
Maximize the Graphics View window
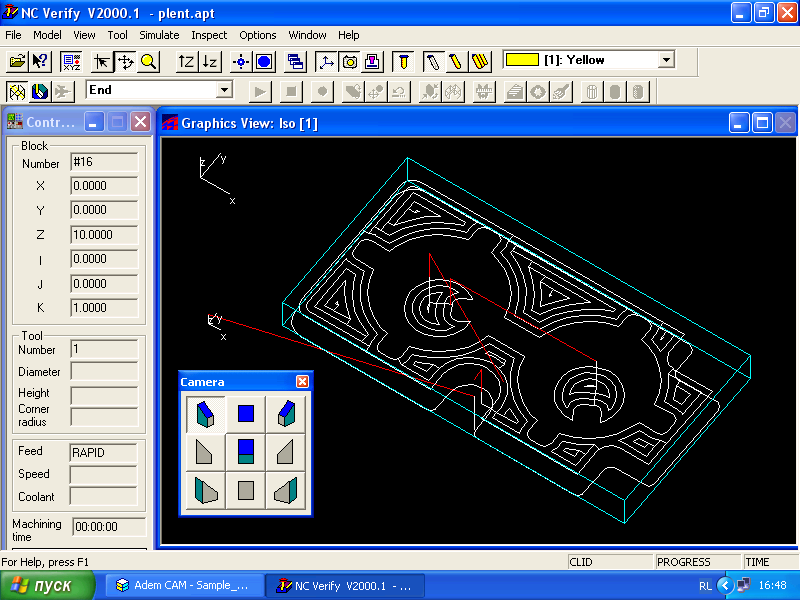[762, 123]
